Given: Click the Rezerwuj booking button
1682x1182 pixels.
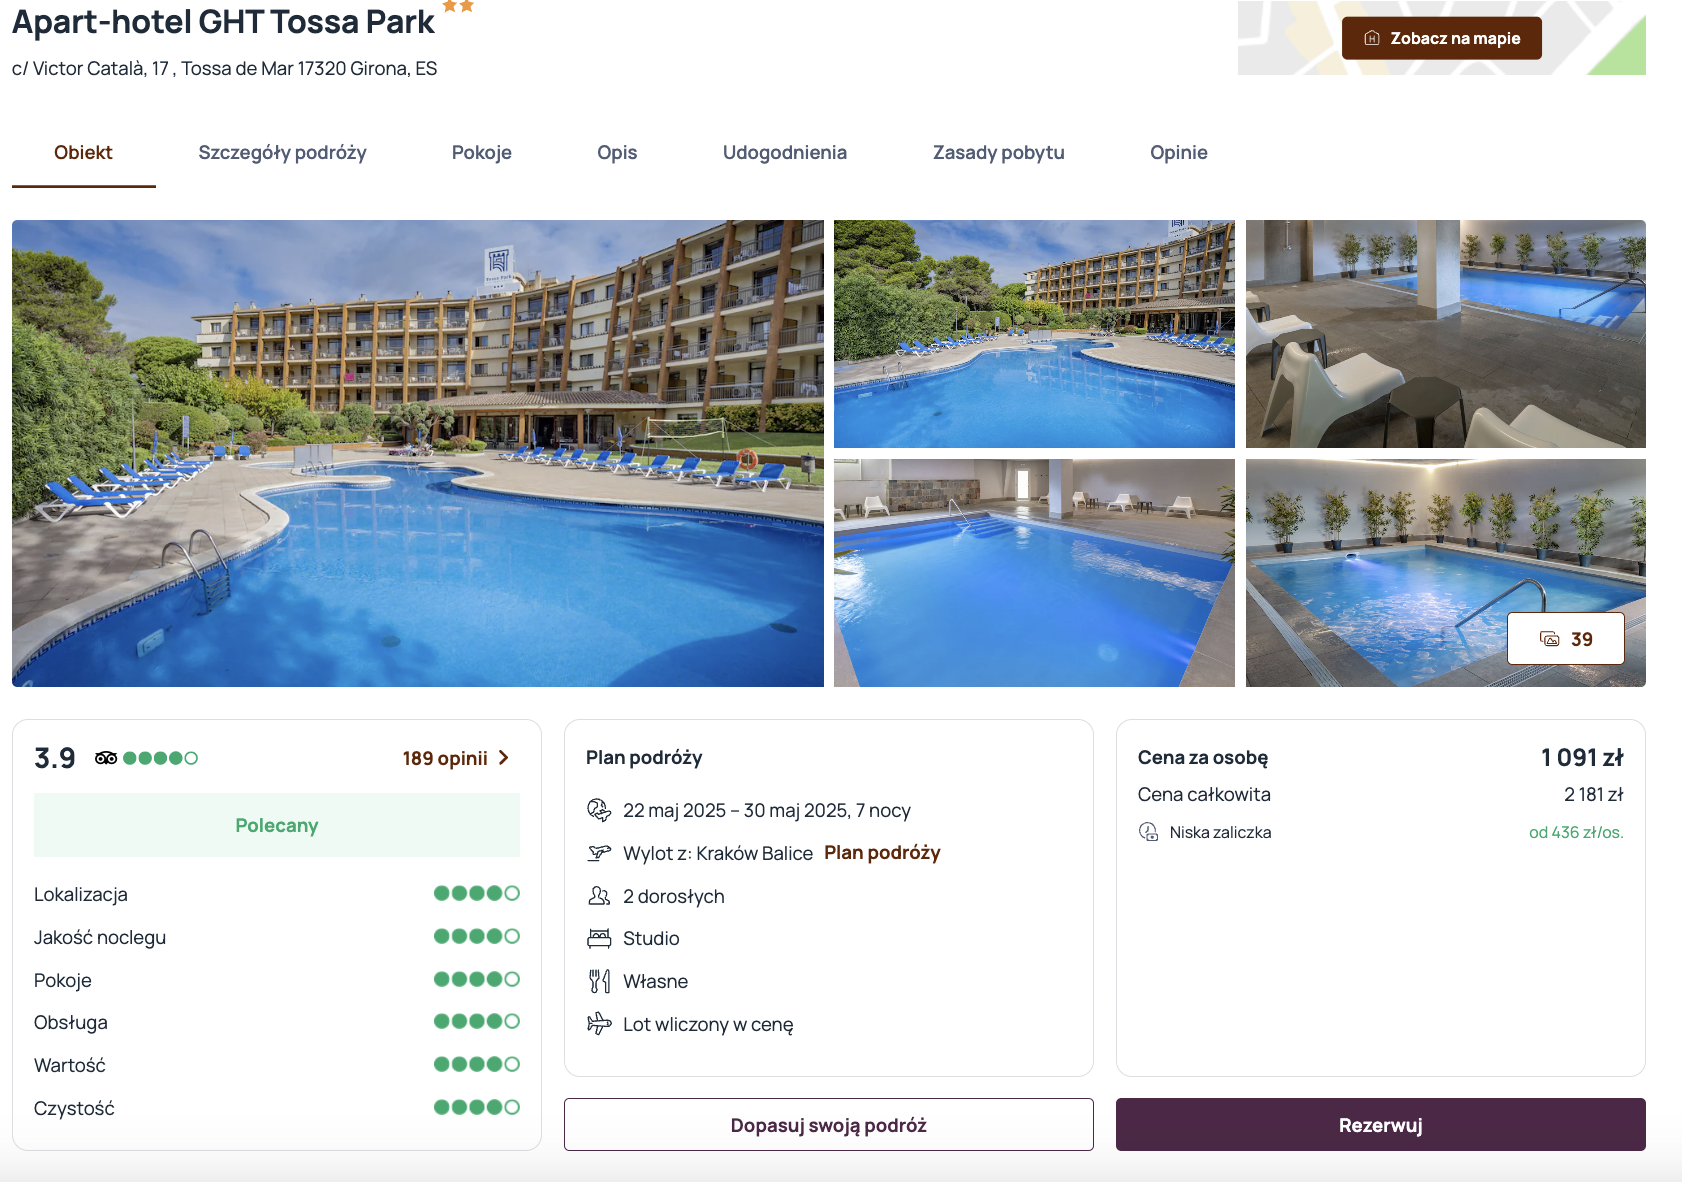Looking at the screenshot, I should 1381,1125.
